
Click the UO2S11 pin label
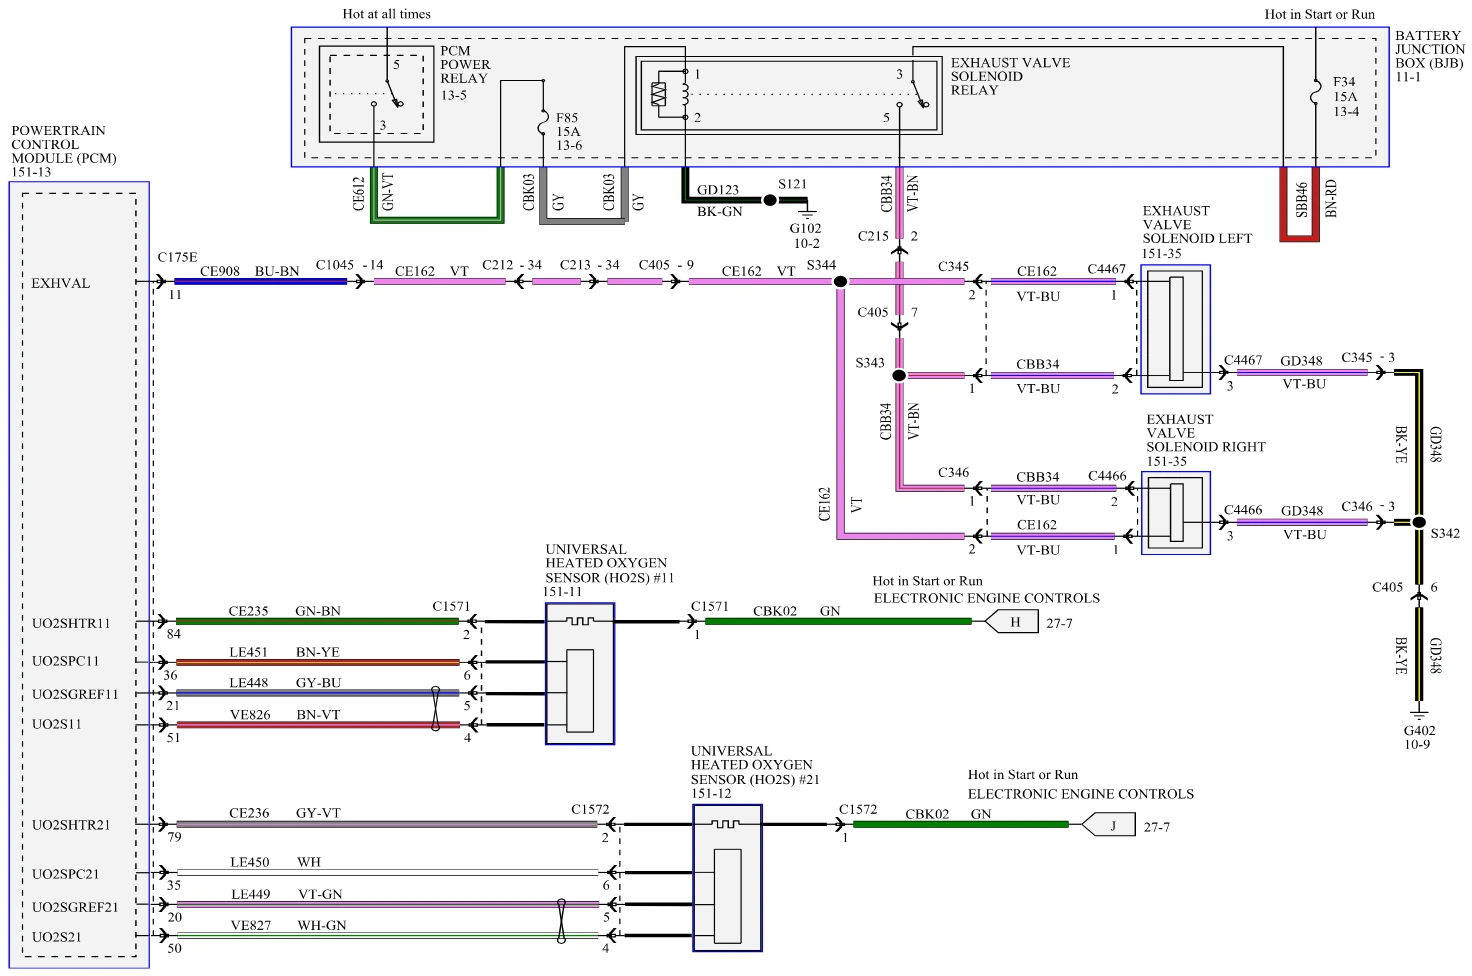[56, 724]
